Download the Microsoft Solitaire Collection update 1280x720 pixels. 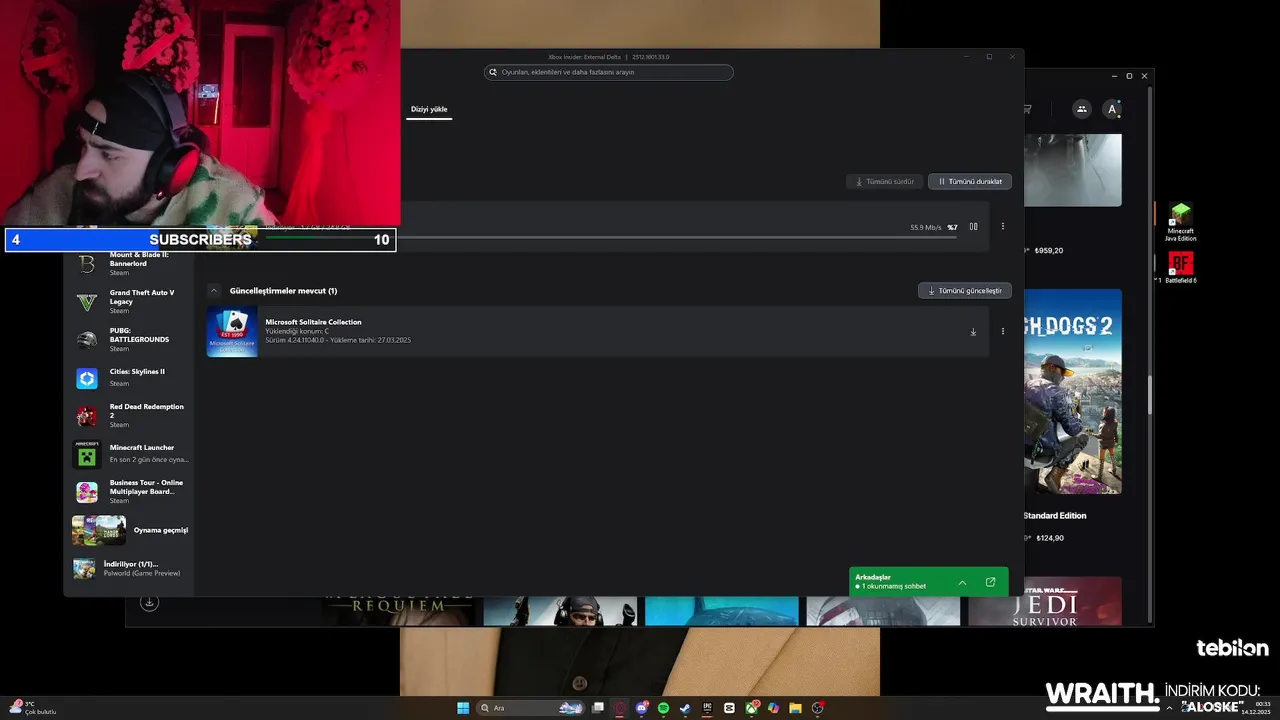pyautogui.click(x=973, y=332)
